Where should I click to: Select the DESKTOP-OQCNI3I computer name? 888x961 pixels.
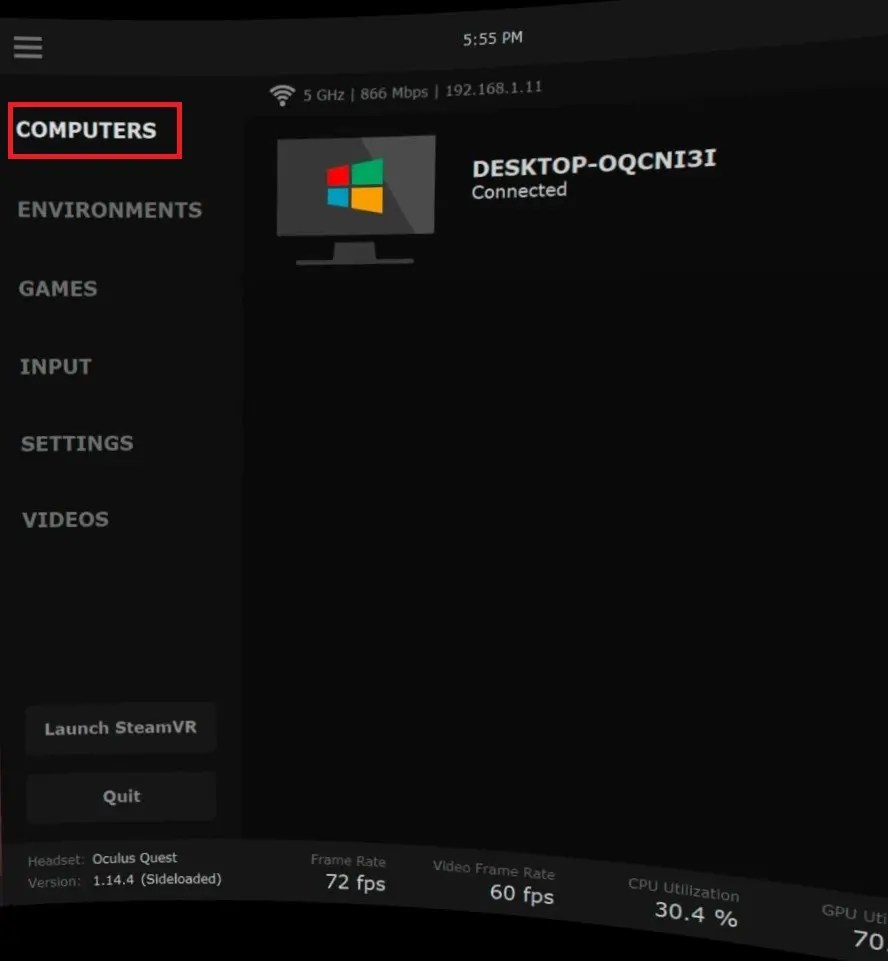594,162
